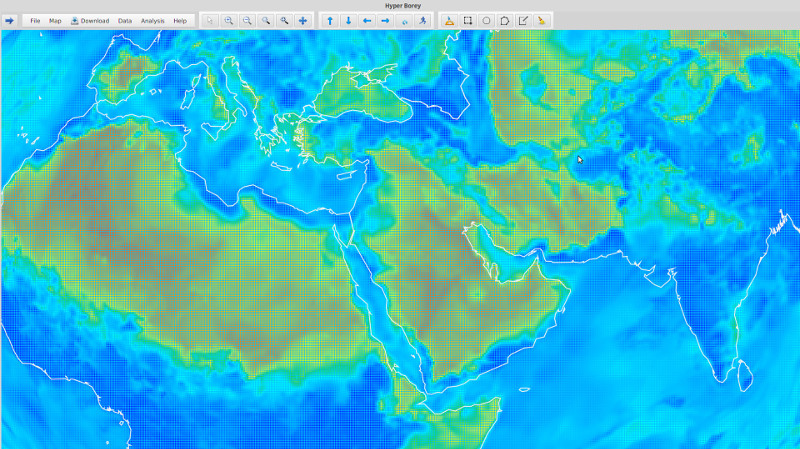Open the File menu
Image resolution: width=800 pixels, height=449 pixels.
[x=35, y=21]
